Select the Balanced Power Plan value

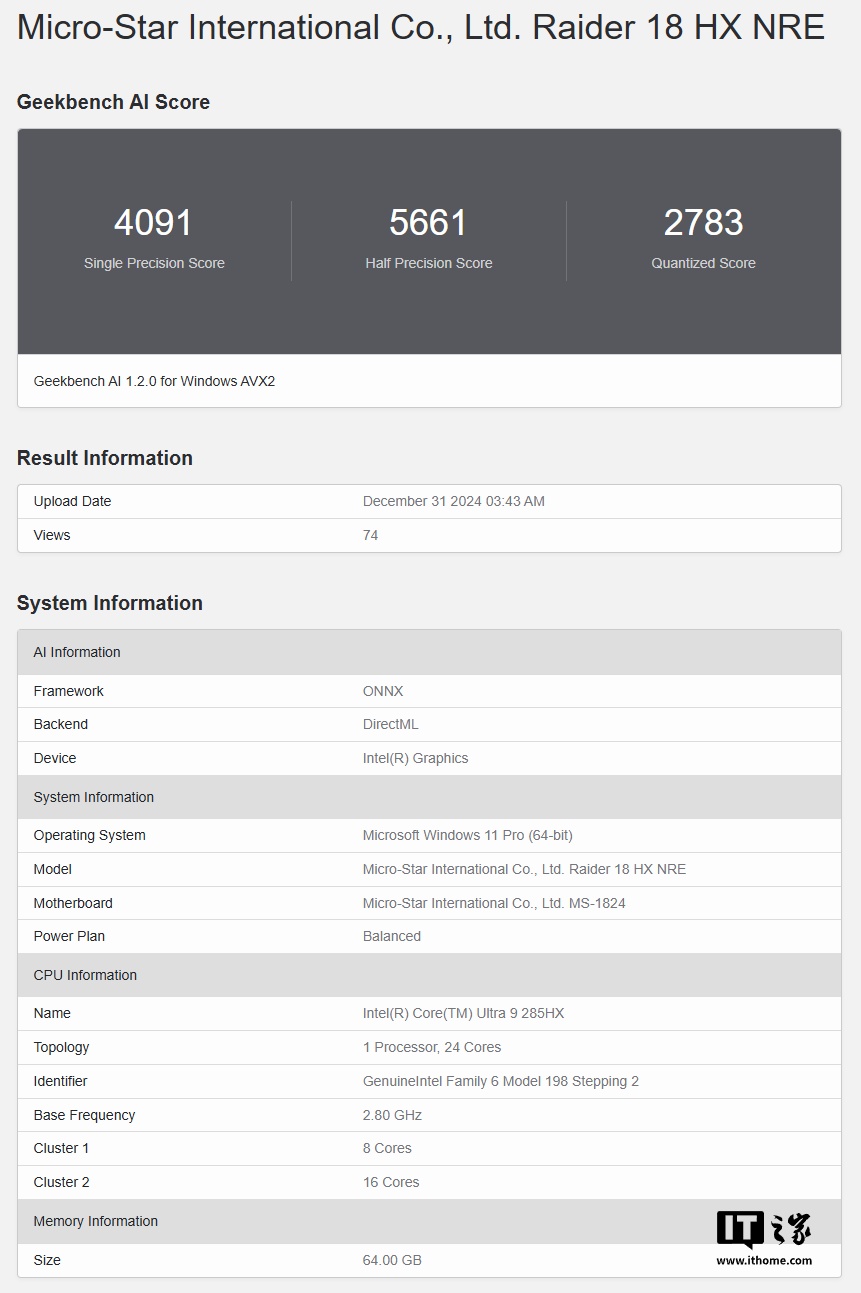click(x=392, y=936)
